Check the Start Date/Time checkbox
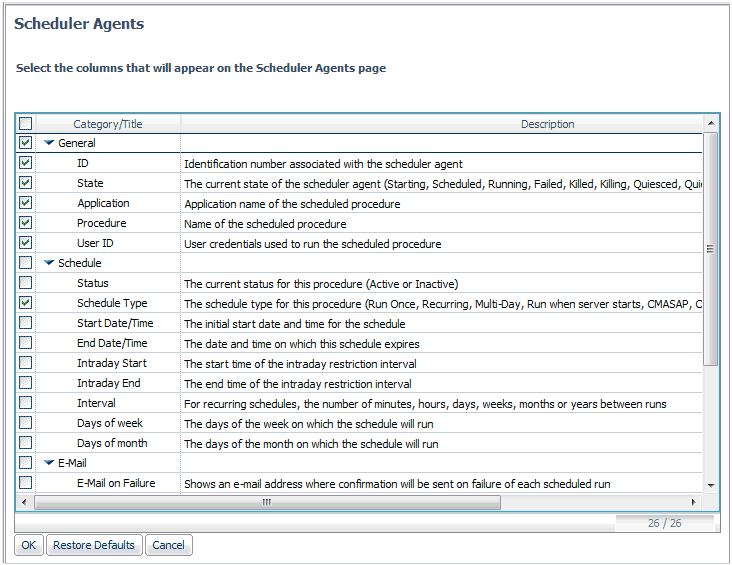 (25, 323)
